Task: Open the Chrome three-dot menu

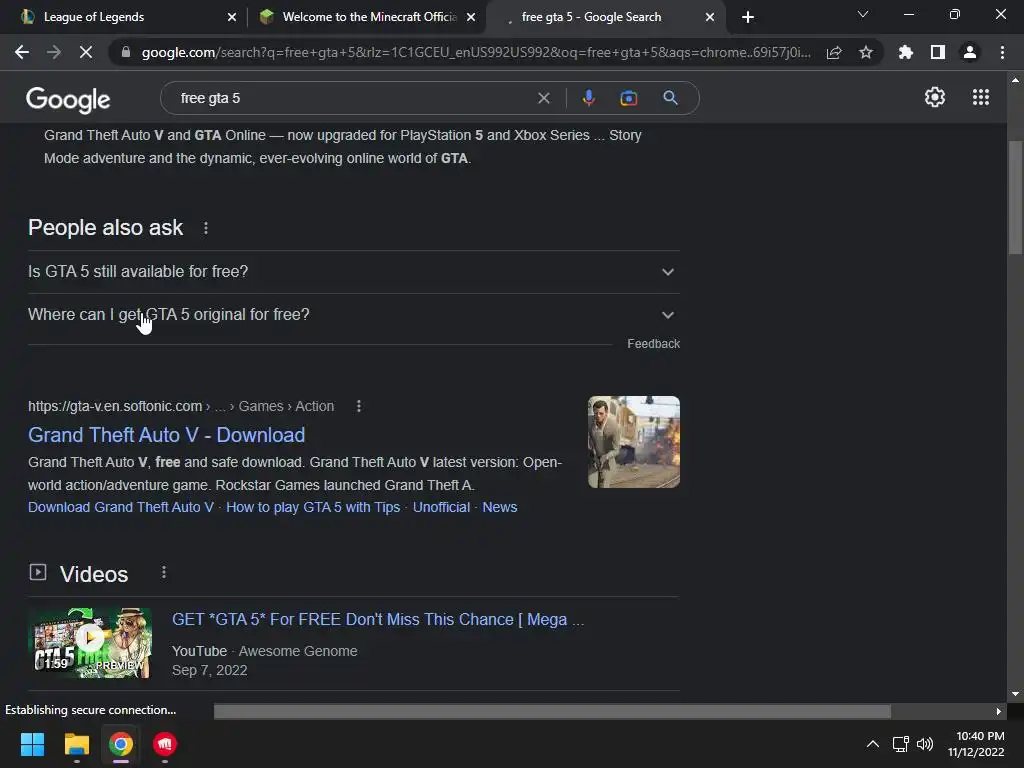Action: (x=1002, y=52)
